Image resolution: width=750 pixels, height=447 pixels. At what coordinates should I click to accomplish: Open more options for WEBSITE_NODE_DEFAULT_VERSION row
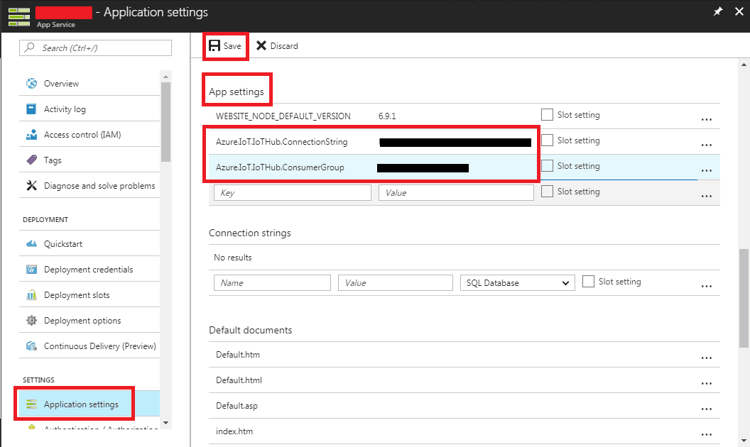[x=706, y=119]
